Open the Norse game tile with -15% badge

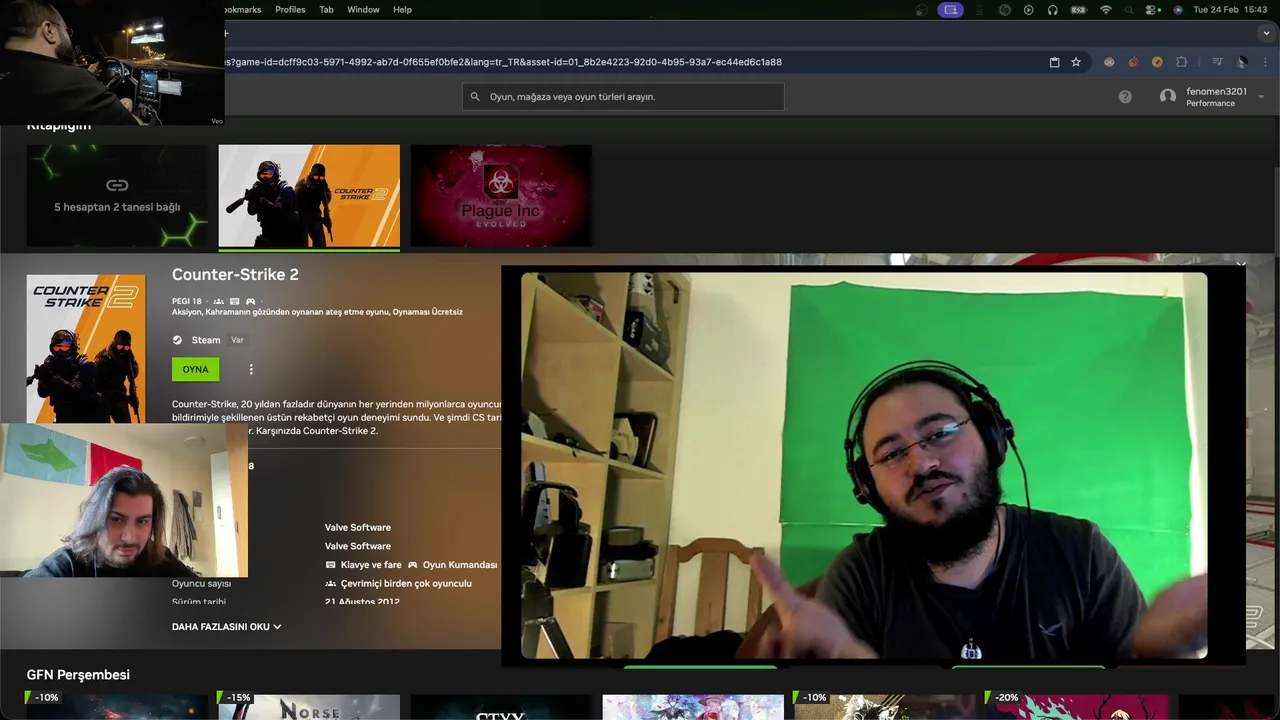309,706
